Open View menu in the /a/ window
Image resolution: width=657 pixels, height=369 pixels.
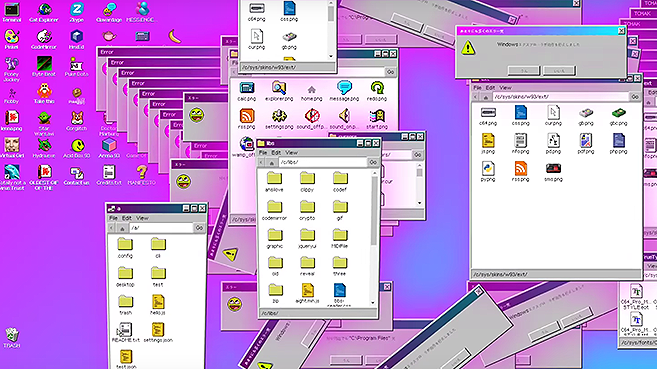point(142,218)
